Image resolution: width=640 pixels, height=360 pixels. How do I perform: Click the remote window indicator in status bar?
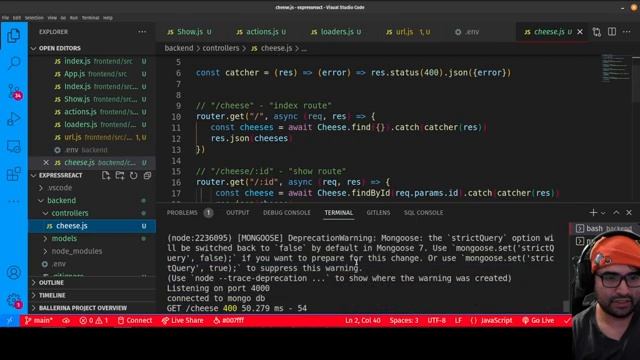point(10,321)
